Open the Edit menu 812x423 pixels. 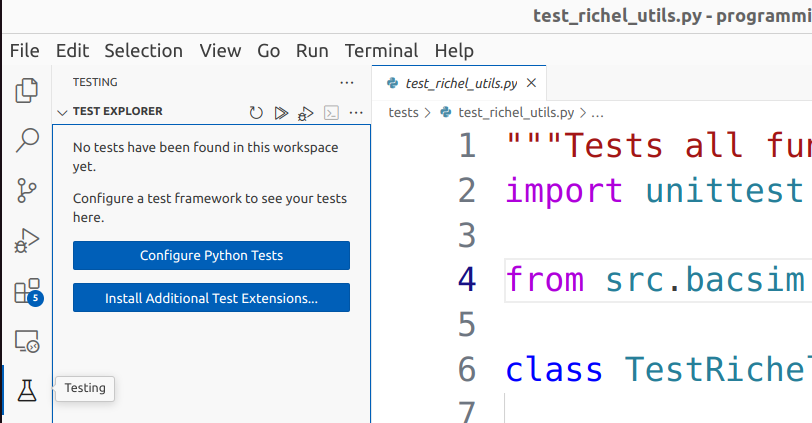[x=72, y=51]
